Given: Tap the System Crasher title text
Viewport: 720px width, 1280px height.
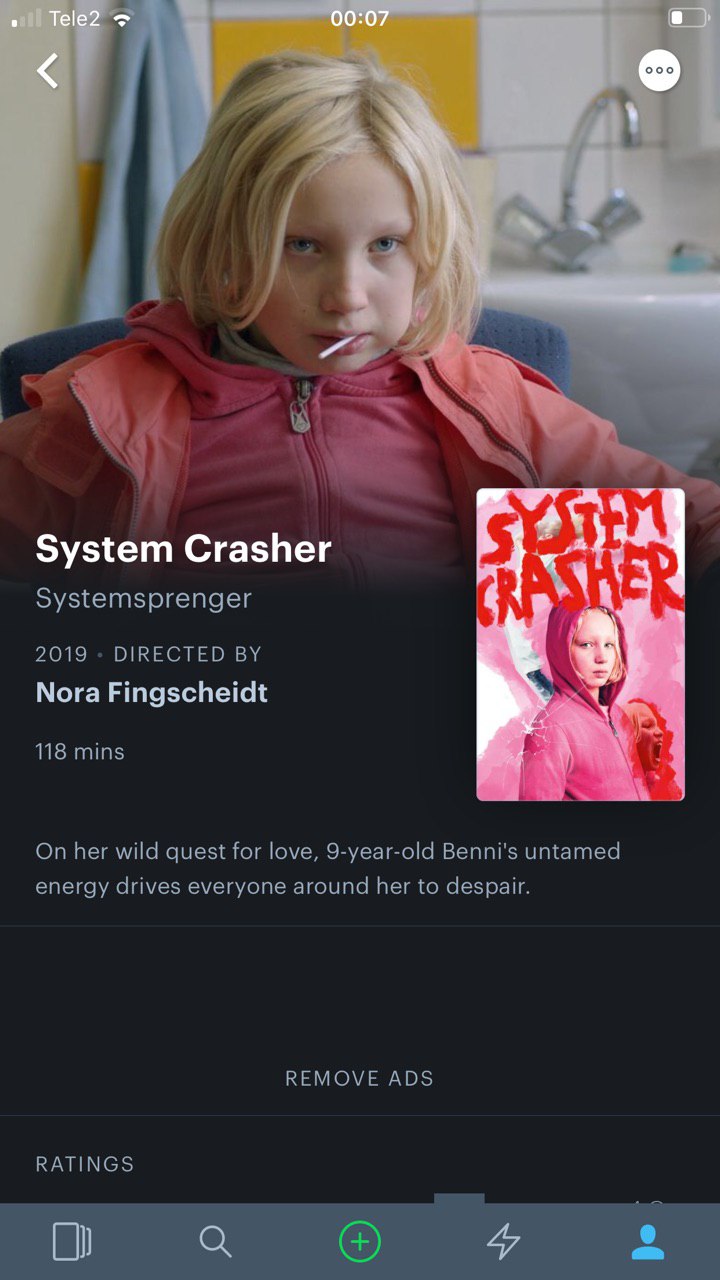Looking at the screenshot, I should (183, 549).
